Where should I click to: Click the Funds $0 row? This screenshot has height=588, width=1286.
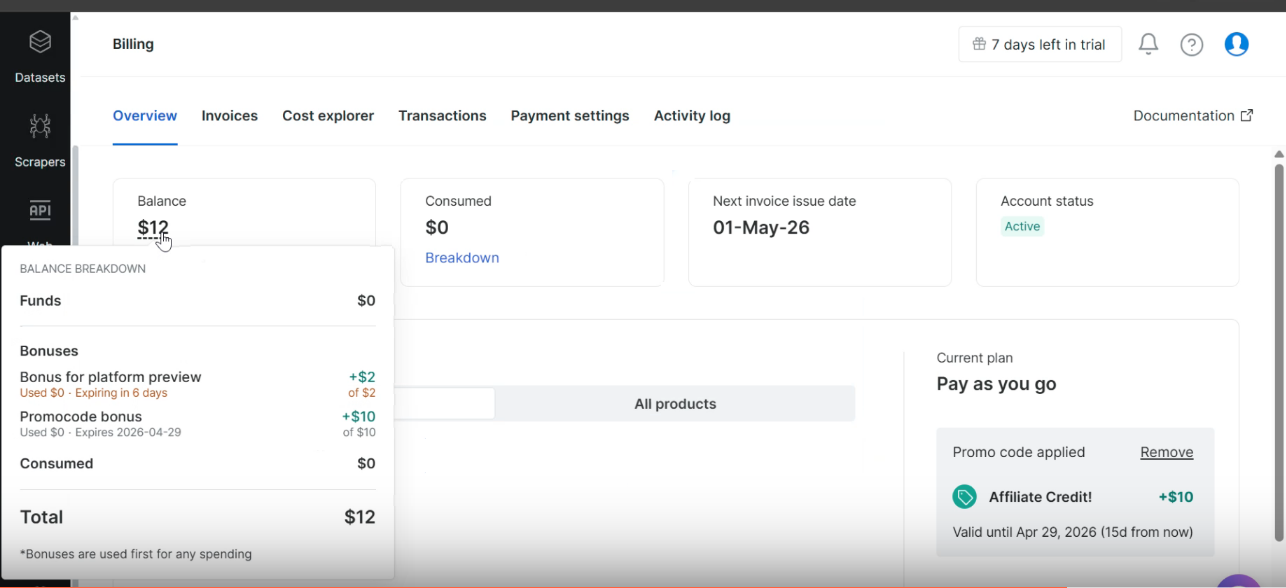point(198,301)
